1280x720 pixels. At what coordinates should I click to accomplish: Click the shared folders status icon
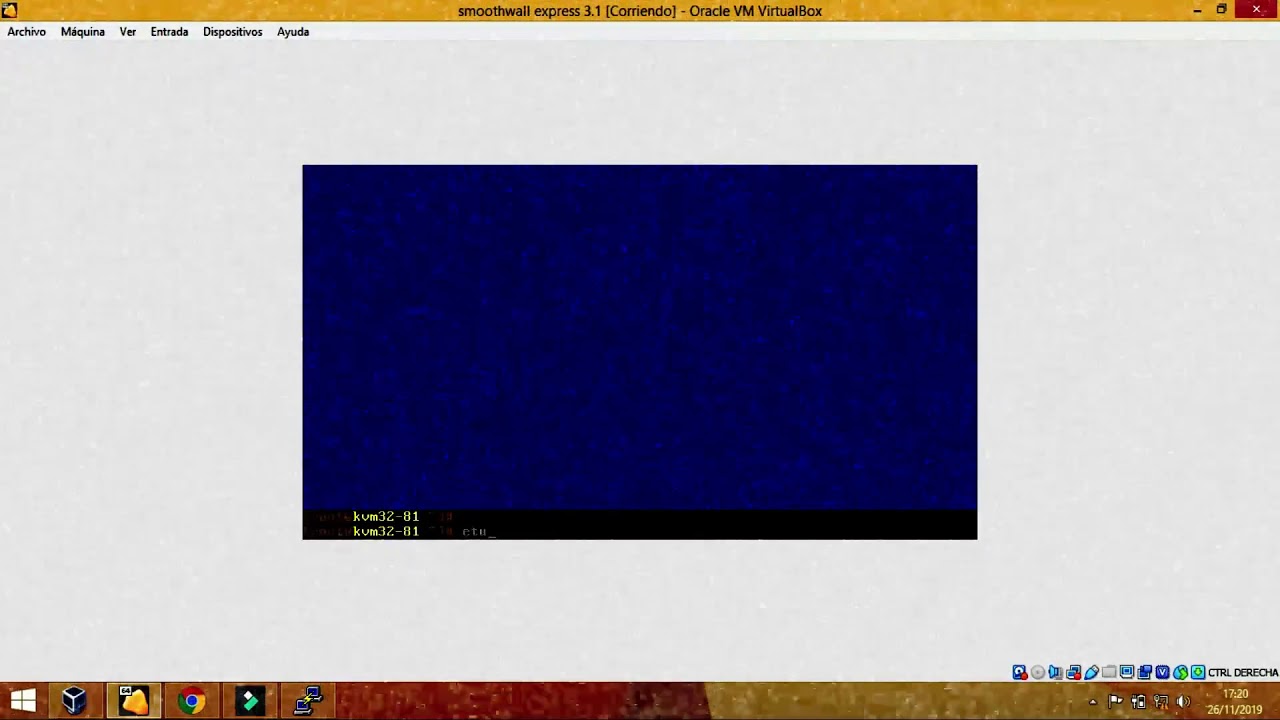[1109, 672]
